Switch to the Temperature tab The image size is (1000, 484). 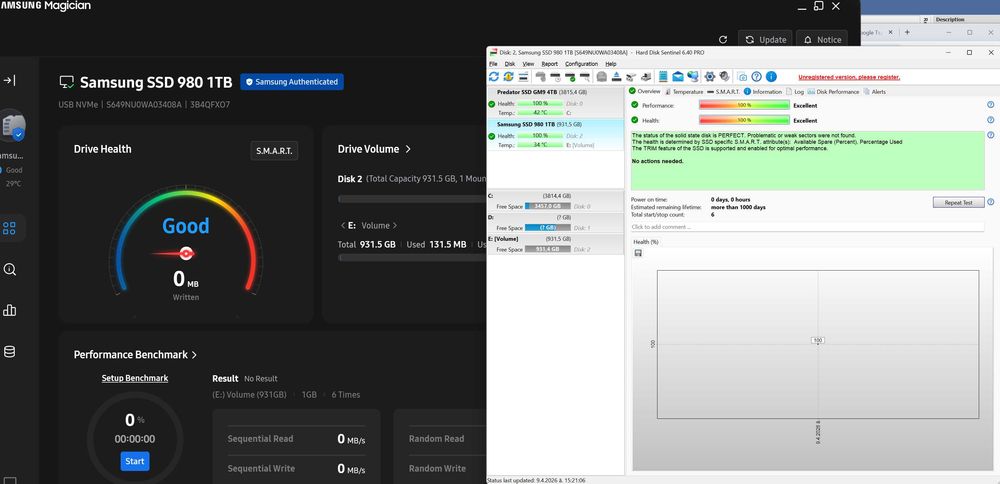684,92
